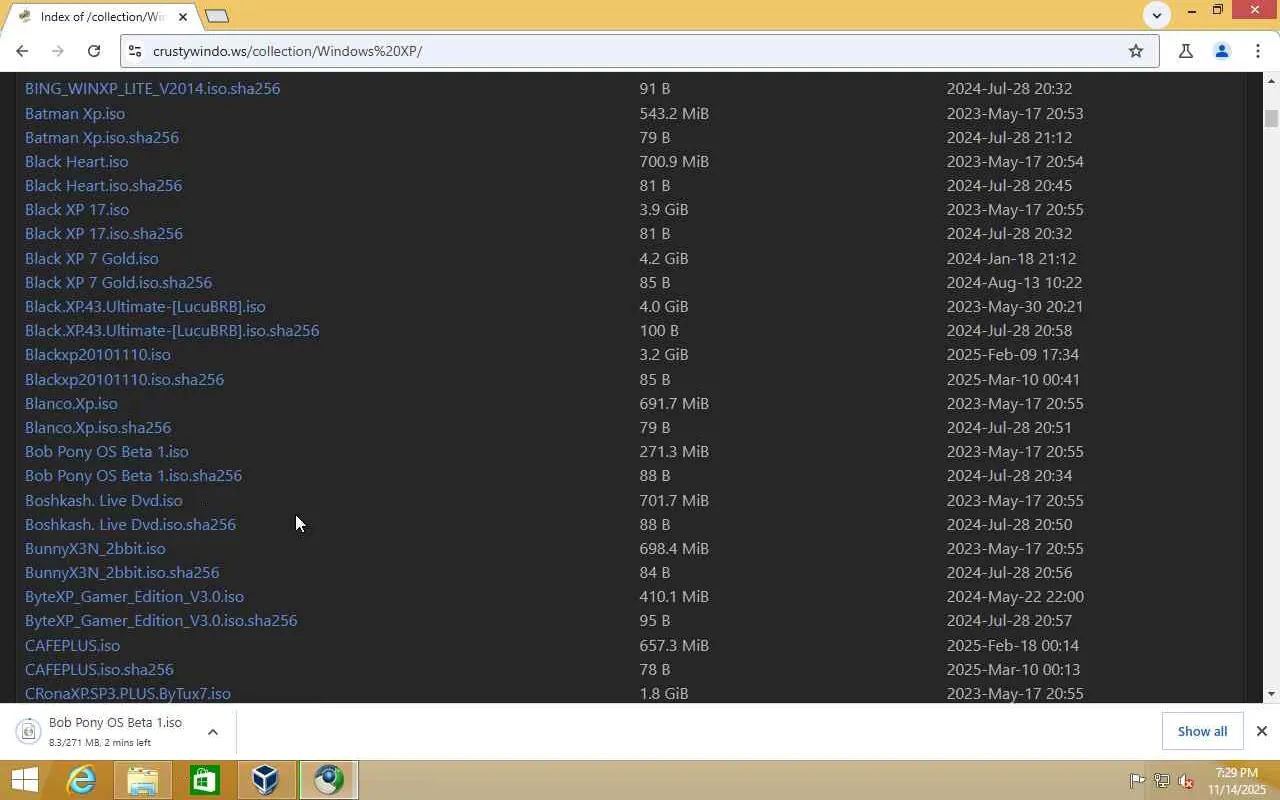Screen dimensions: 1280x800
Task: Switch to VirtualBox on the taskbar
Action: pyautogui.click(x=266, y=780)
